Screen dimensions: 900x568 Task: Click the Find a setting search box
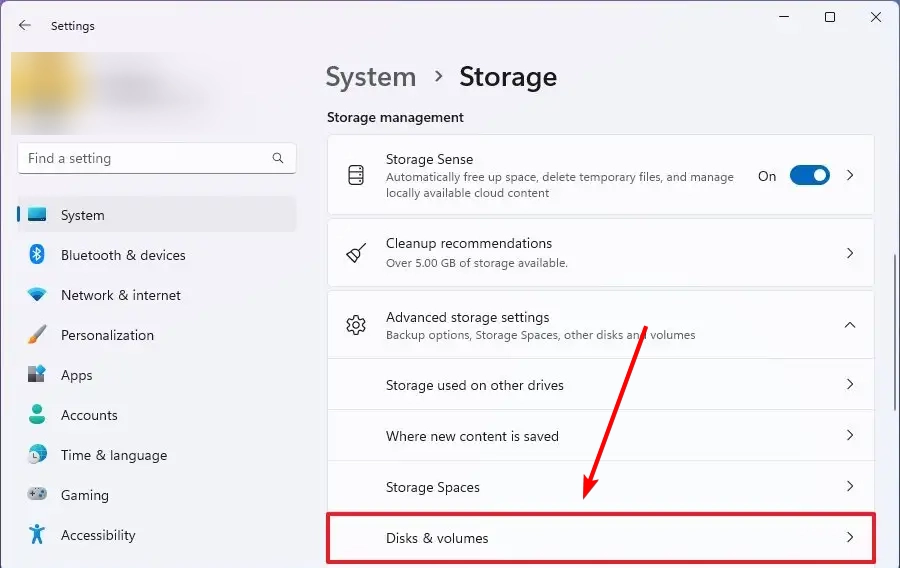(157, 158)
